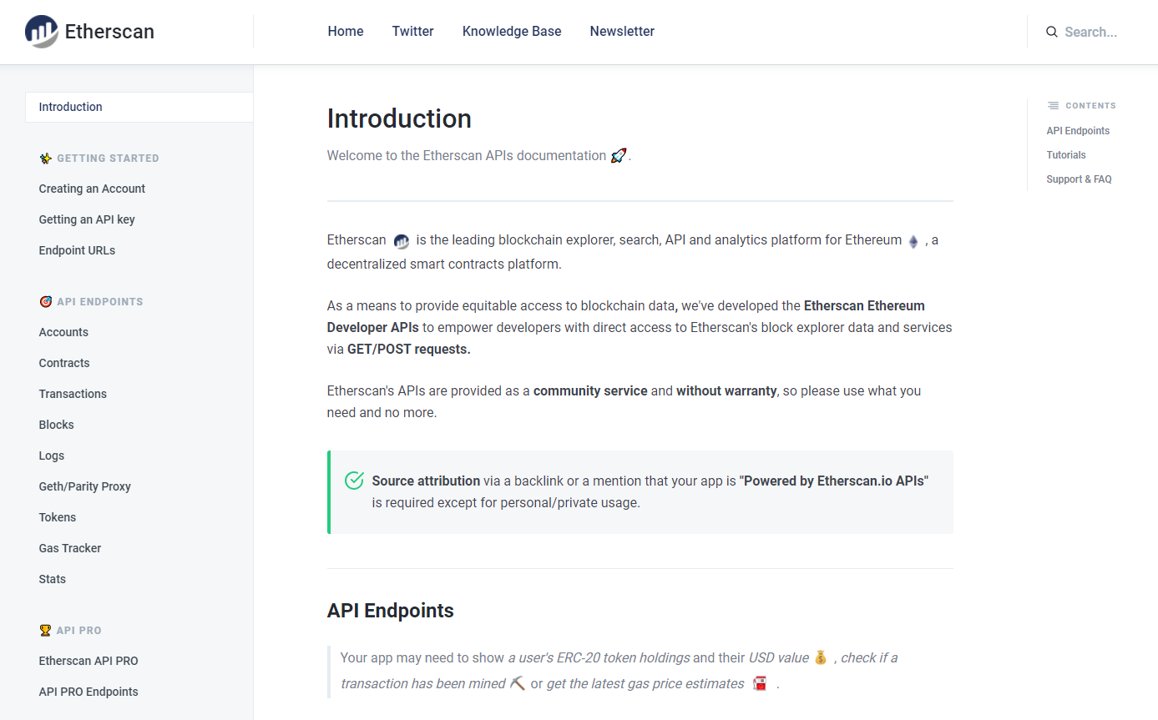Click the trophy icon beside API PRO

[x=44, y=630]
